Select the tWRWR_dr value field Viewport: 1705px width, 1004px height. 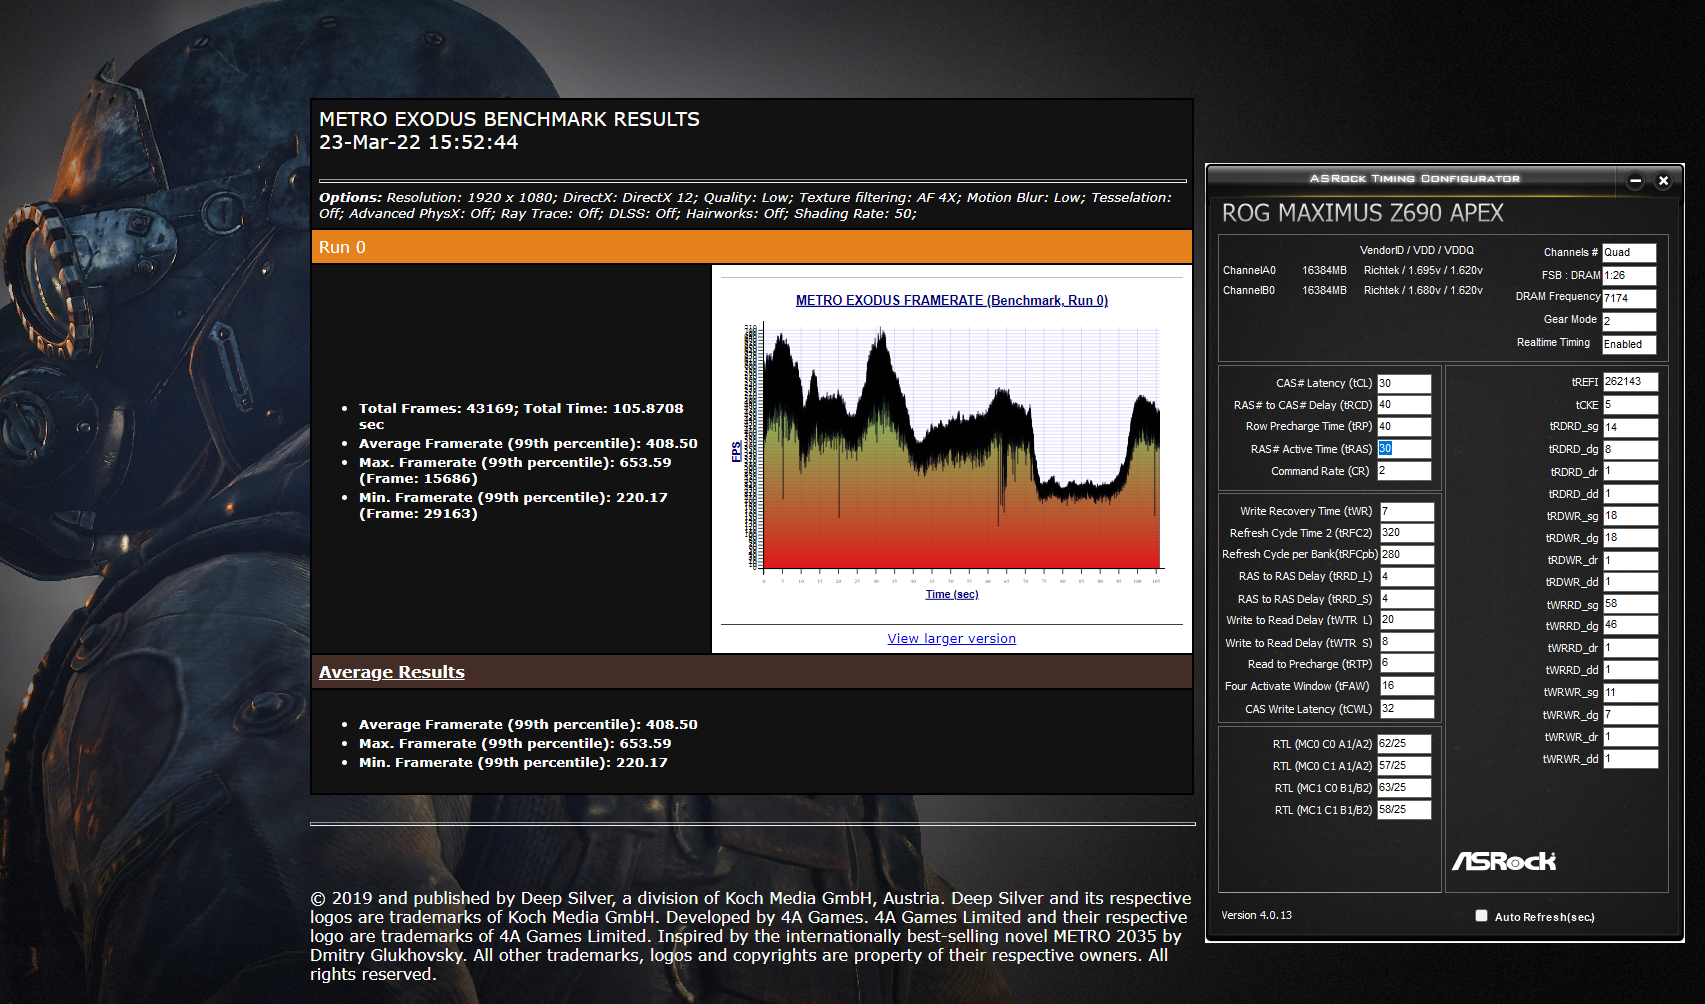pyautogui.click(x=1630, y=737)
